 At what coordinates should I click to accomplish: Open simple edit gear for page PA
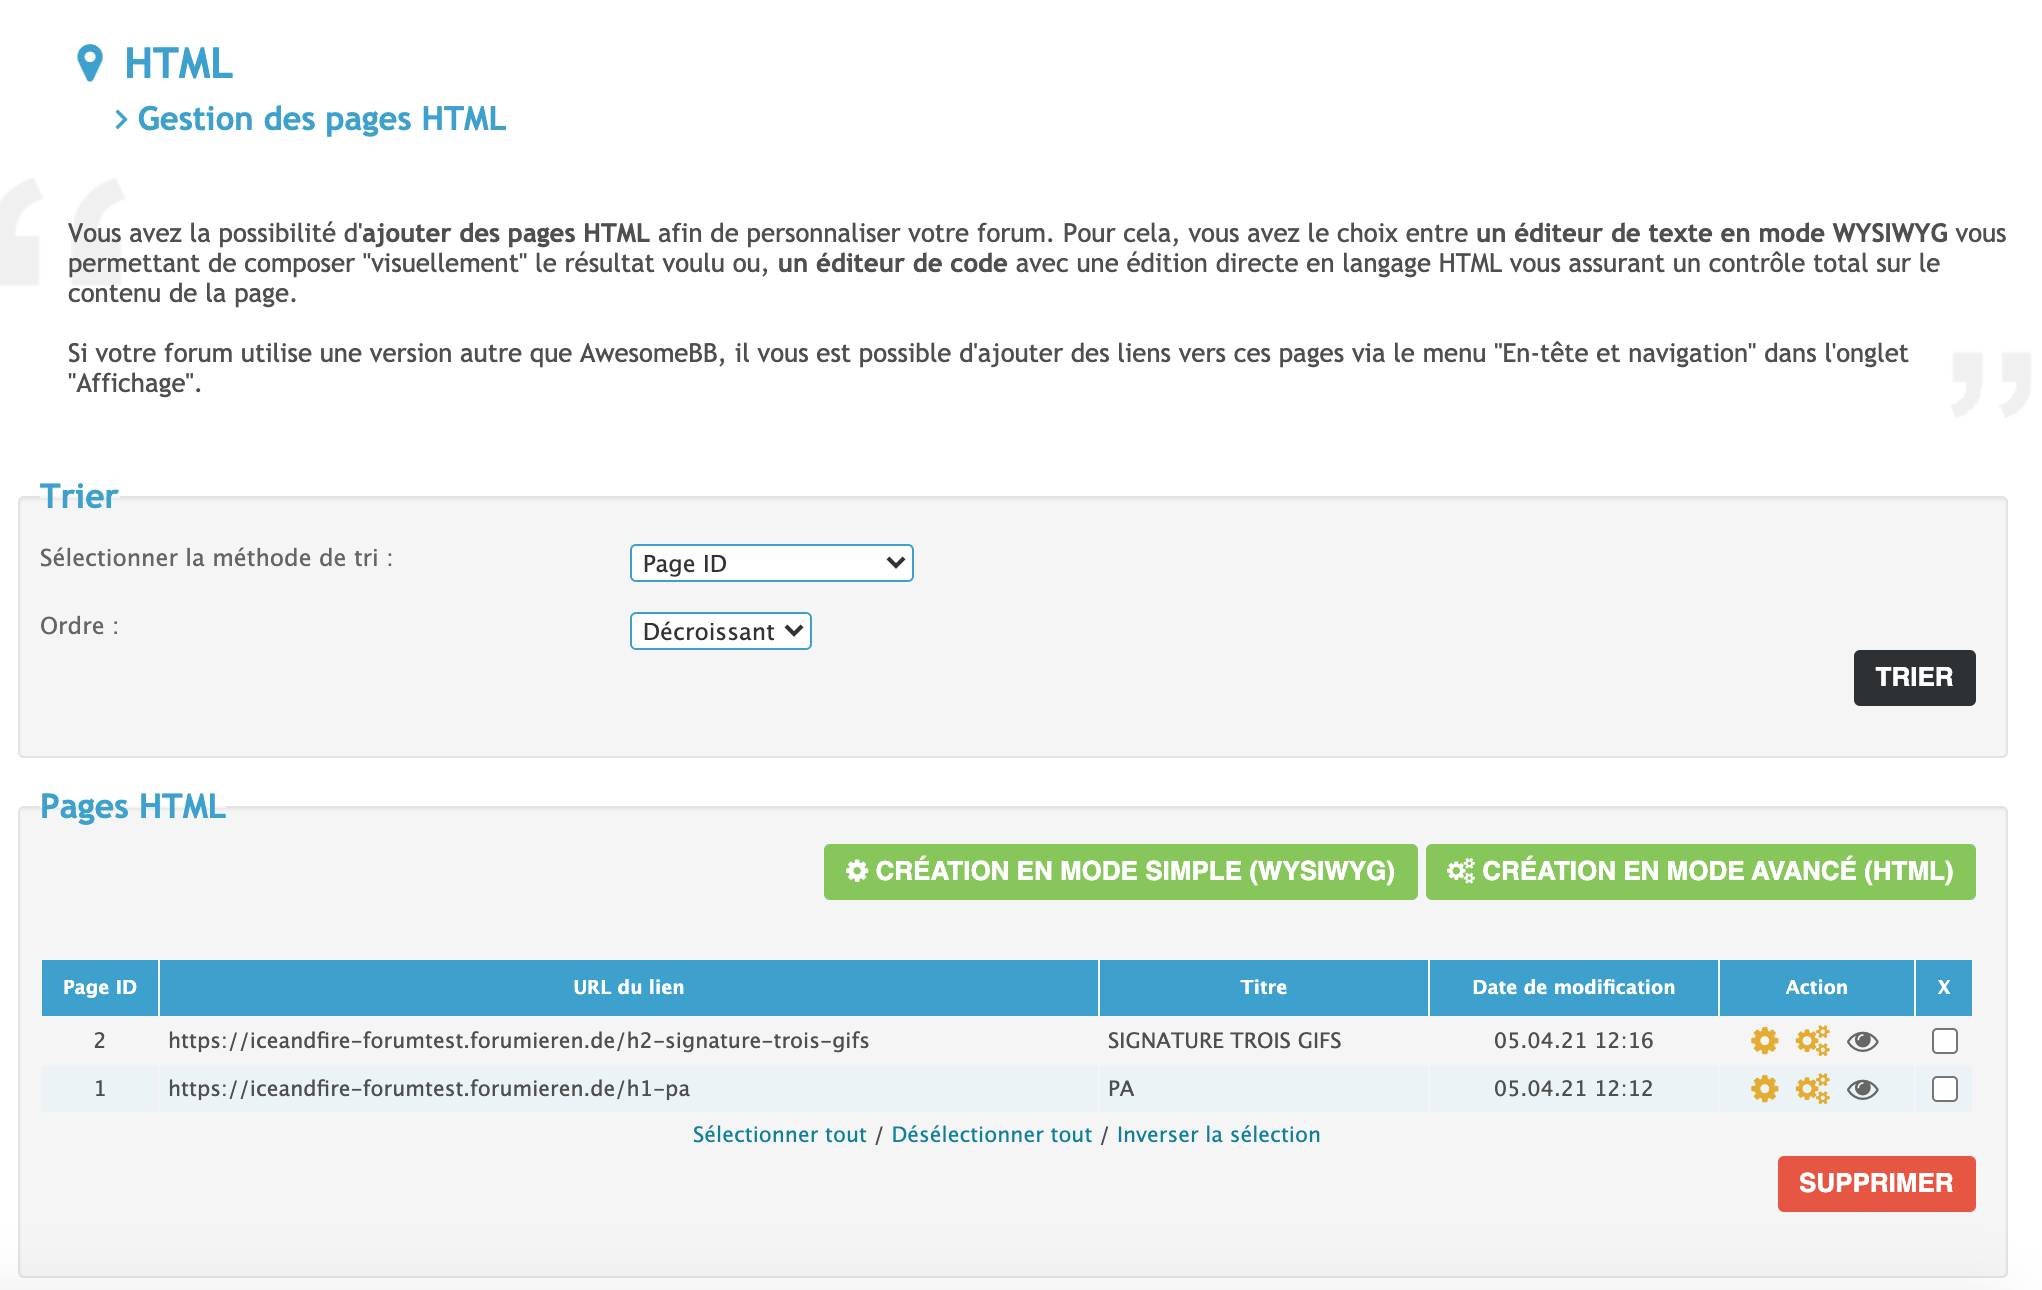[1765, 1089]
